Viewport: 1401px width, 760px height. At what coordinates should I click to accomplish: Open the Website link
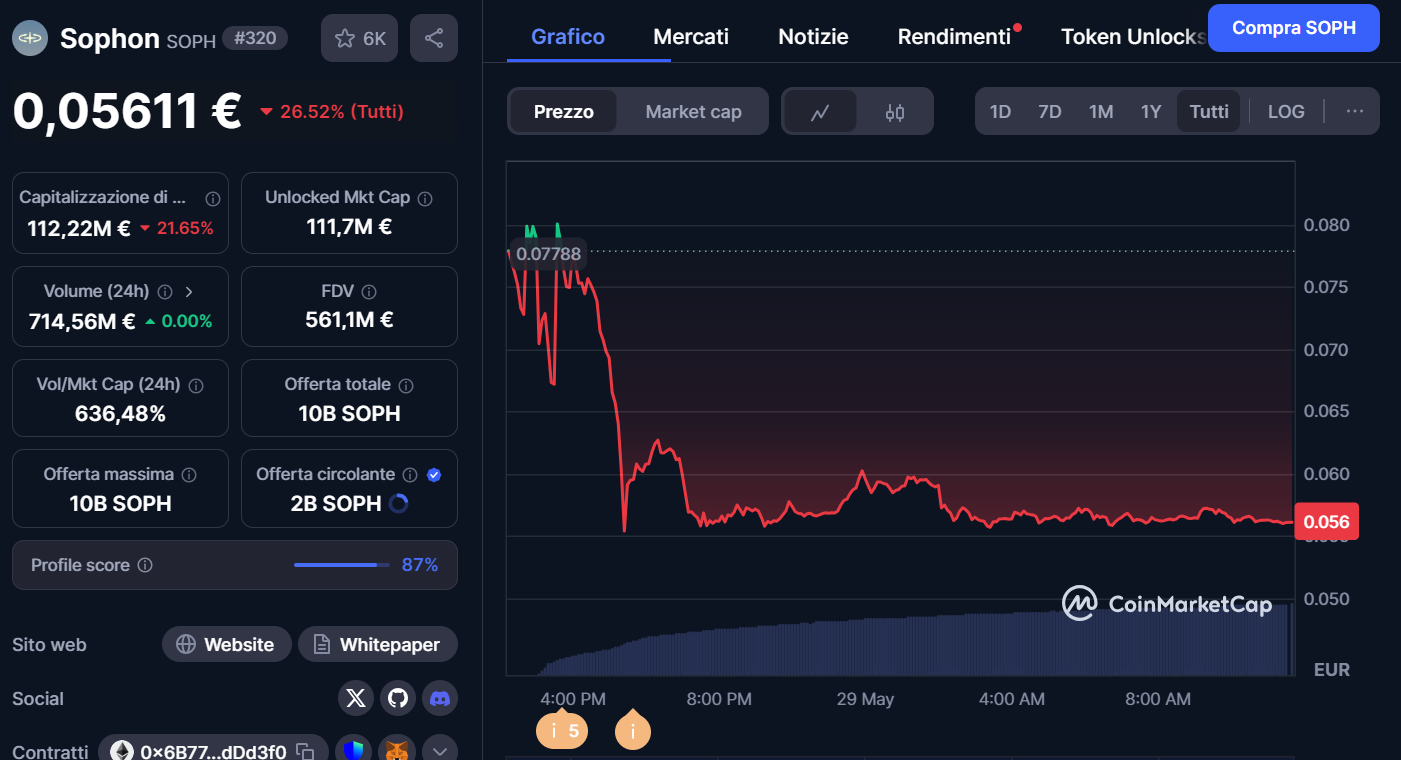coord(226,645)
